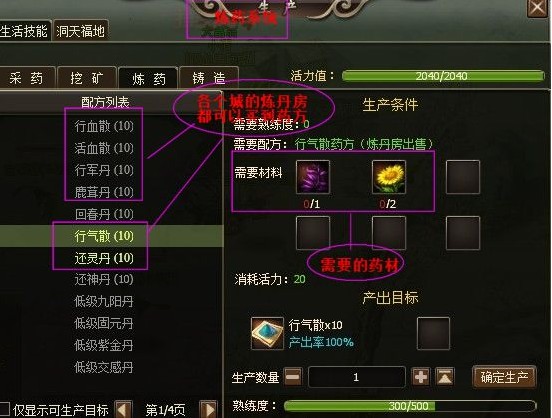
Task: Select the 回春丹 recipe in list
Action: click(x=104, y=214)
